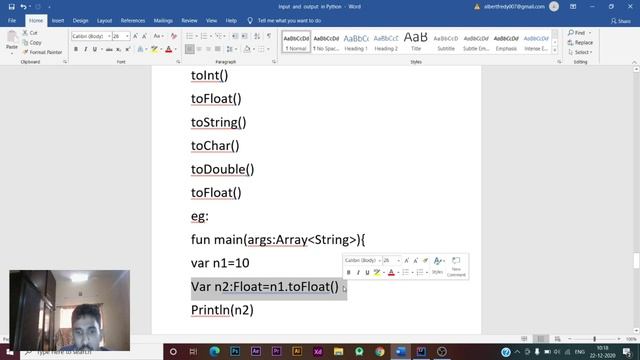This screenshot has width=640, height=360.
Task: Click the Replace command
Action: pyautogui.click(x=580, y=42)
